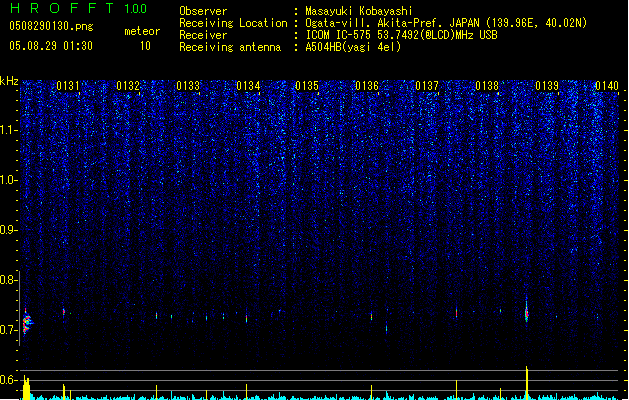Click the Receiver field label
Viewport: 629px width, 400px height.
[x=203, y=35]
